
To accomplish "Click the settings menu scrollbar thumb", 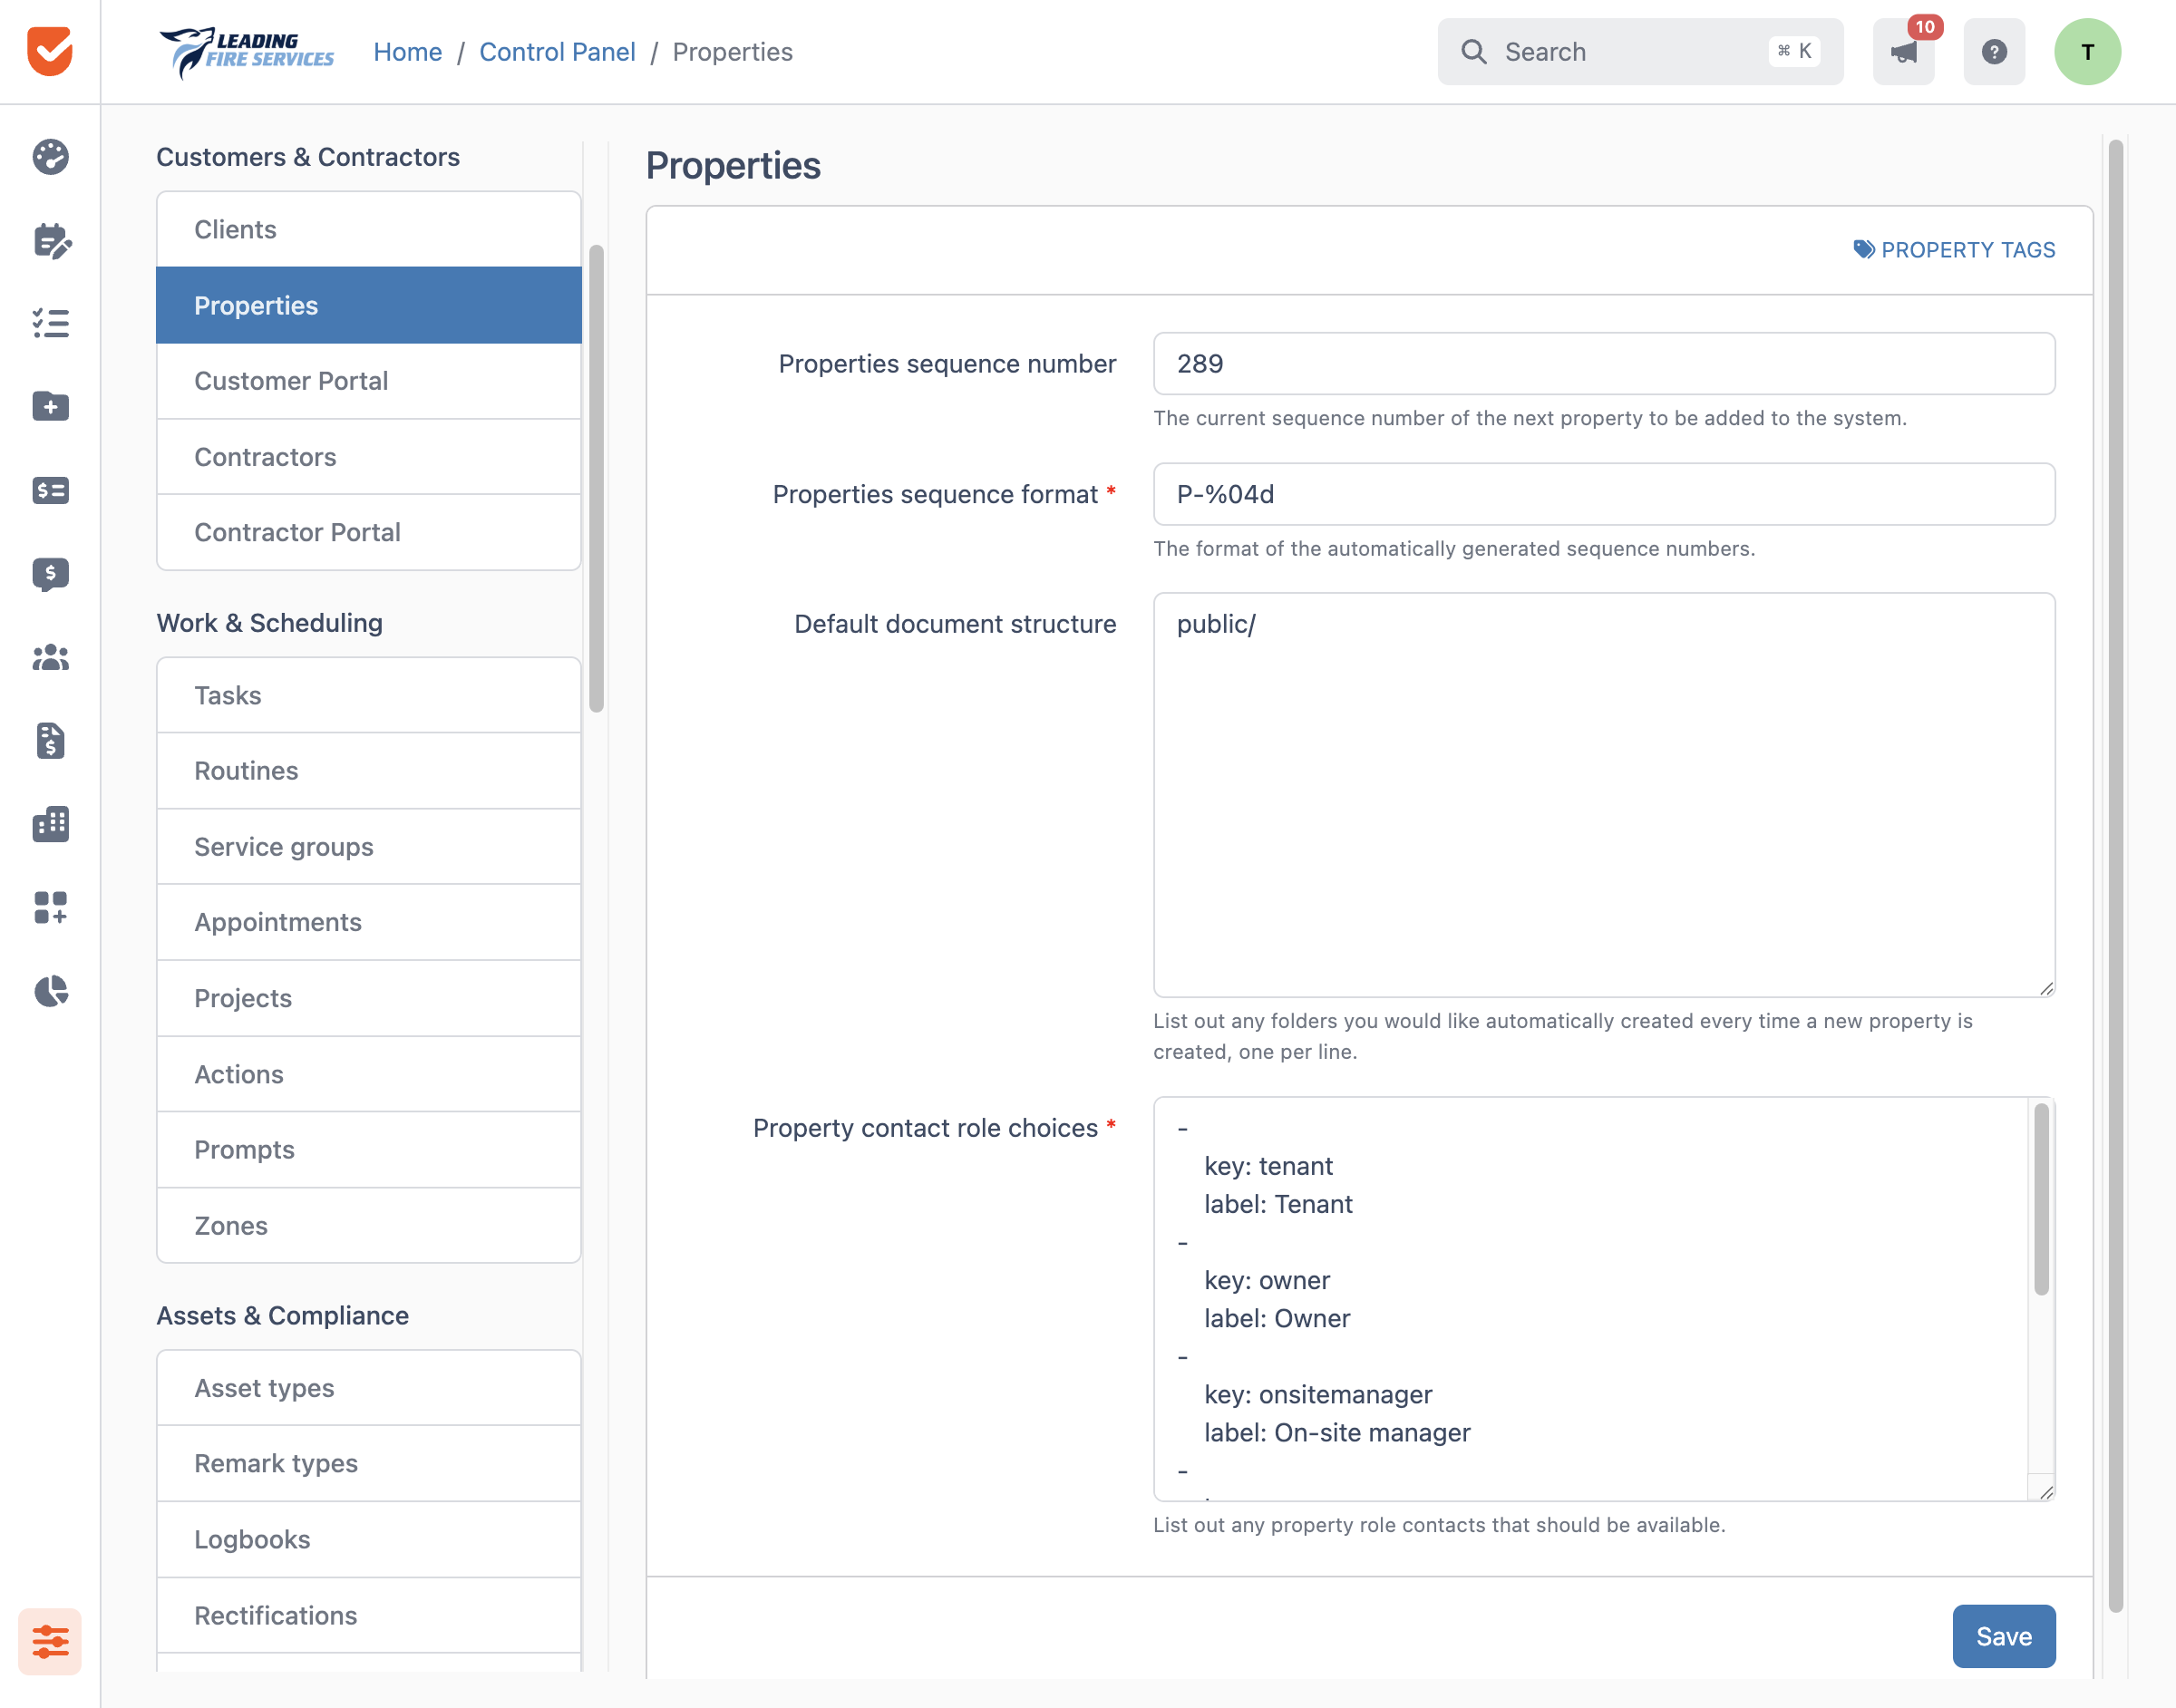I will click(597, 478).
